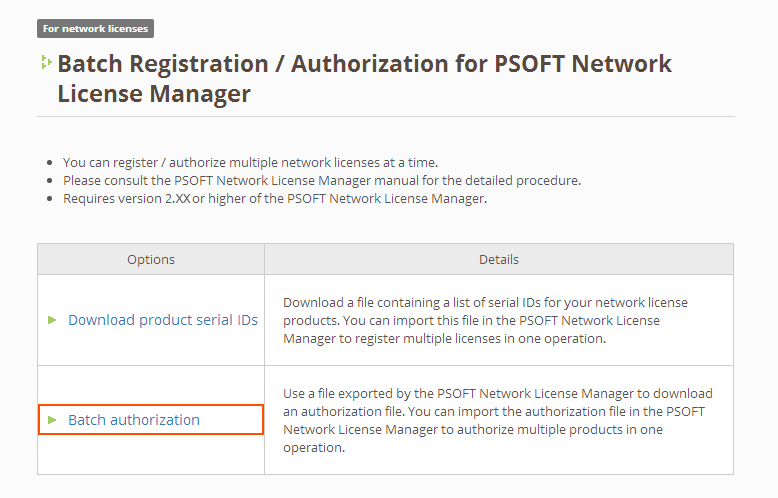Click bullet marker of the manual note
The image size is (778, 498).
pyautogui.click(x=50, y=181)
